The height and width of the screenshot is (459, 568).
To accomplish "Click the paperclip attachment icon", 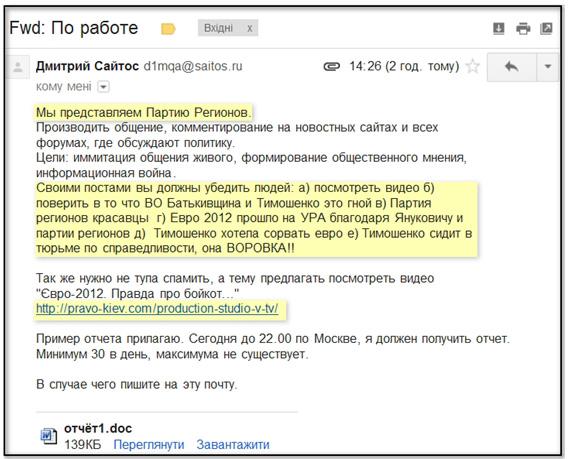I will pos(331,67).
